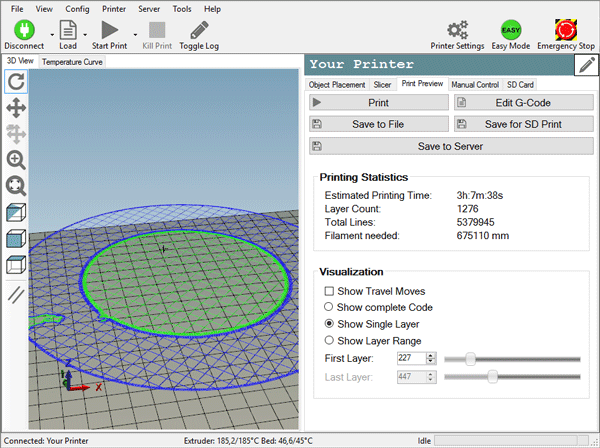
Task: Click Connected: Your Printer status text
Action: 46,441
